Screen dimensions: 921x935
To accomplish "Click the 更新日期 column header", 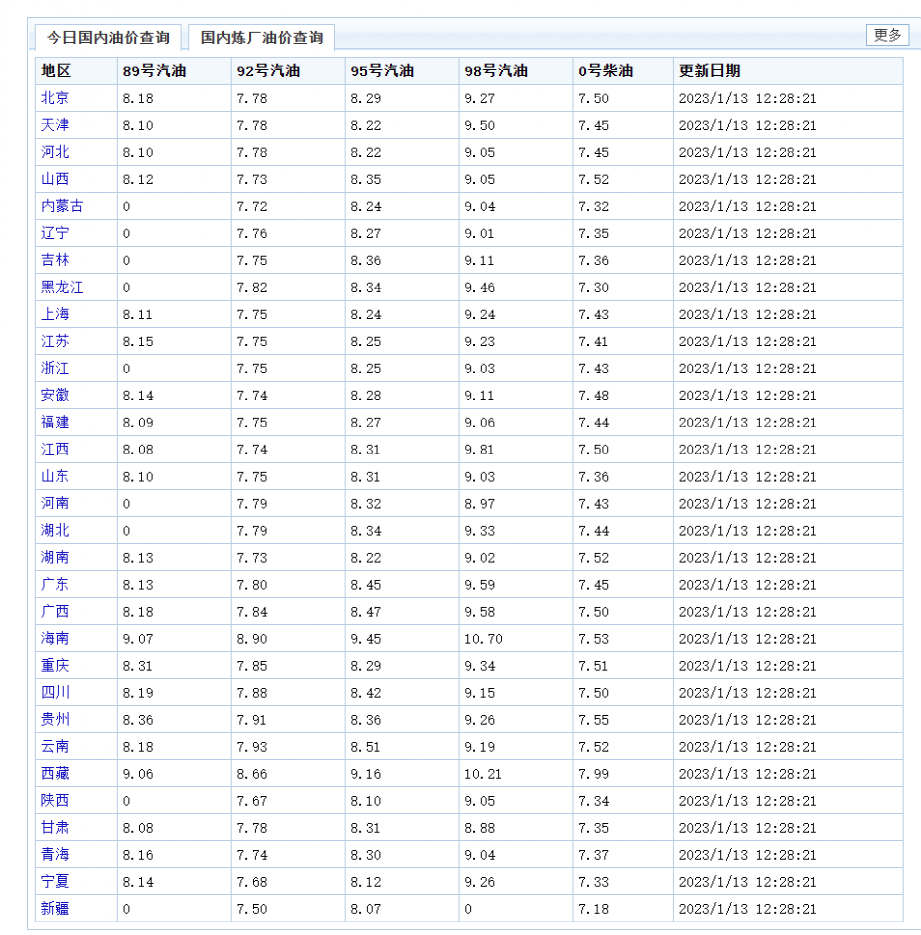I will (x=709, y=71).
